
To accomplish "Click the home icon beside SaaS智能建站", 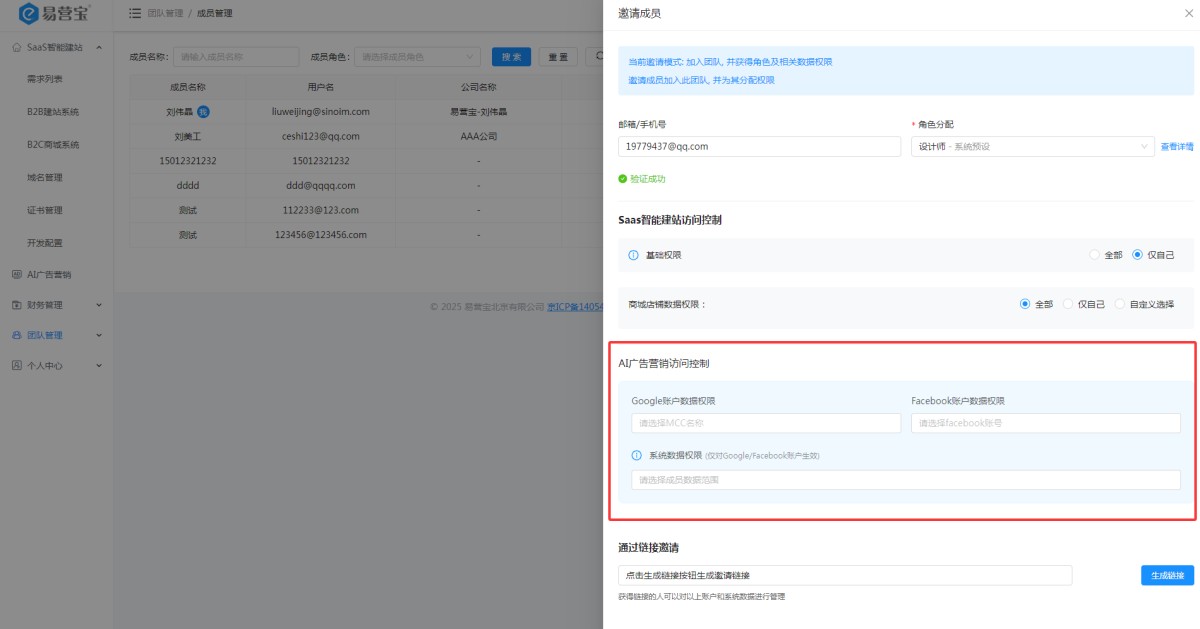I will (17, 47).
